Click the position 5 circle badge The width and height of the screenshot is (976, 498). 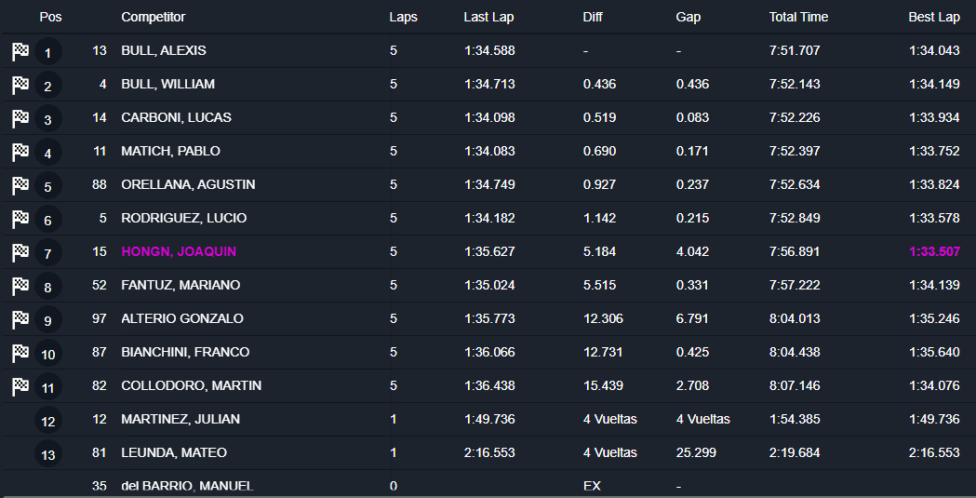point(48,187)
